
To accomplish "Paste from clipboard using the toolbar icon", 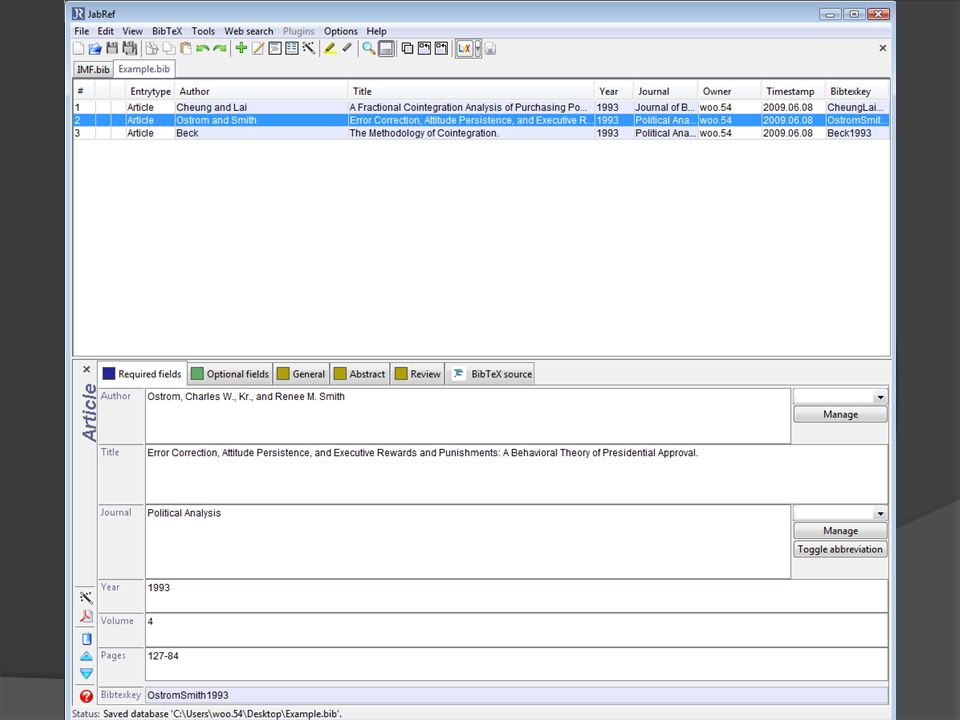I will click(x=186, y=48).
